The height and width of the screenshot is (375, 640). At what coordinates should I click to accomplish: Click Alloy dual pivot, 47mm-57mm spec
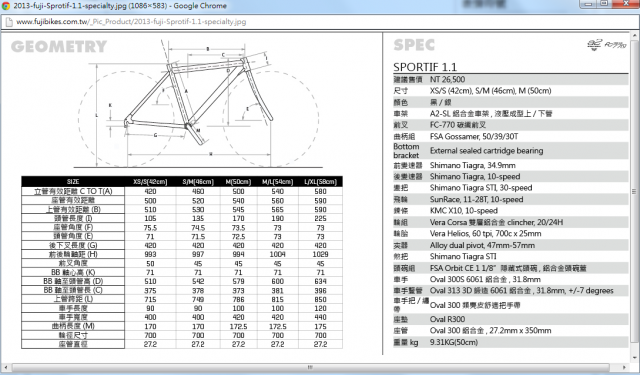click(x=482, y=245)
